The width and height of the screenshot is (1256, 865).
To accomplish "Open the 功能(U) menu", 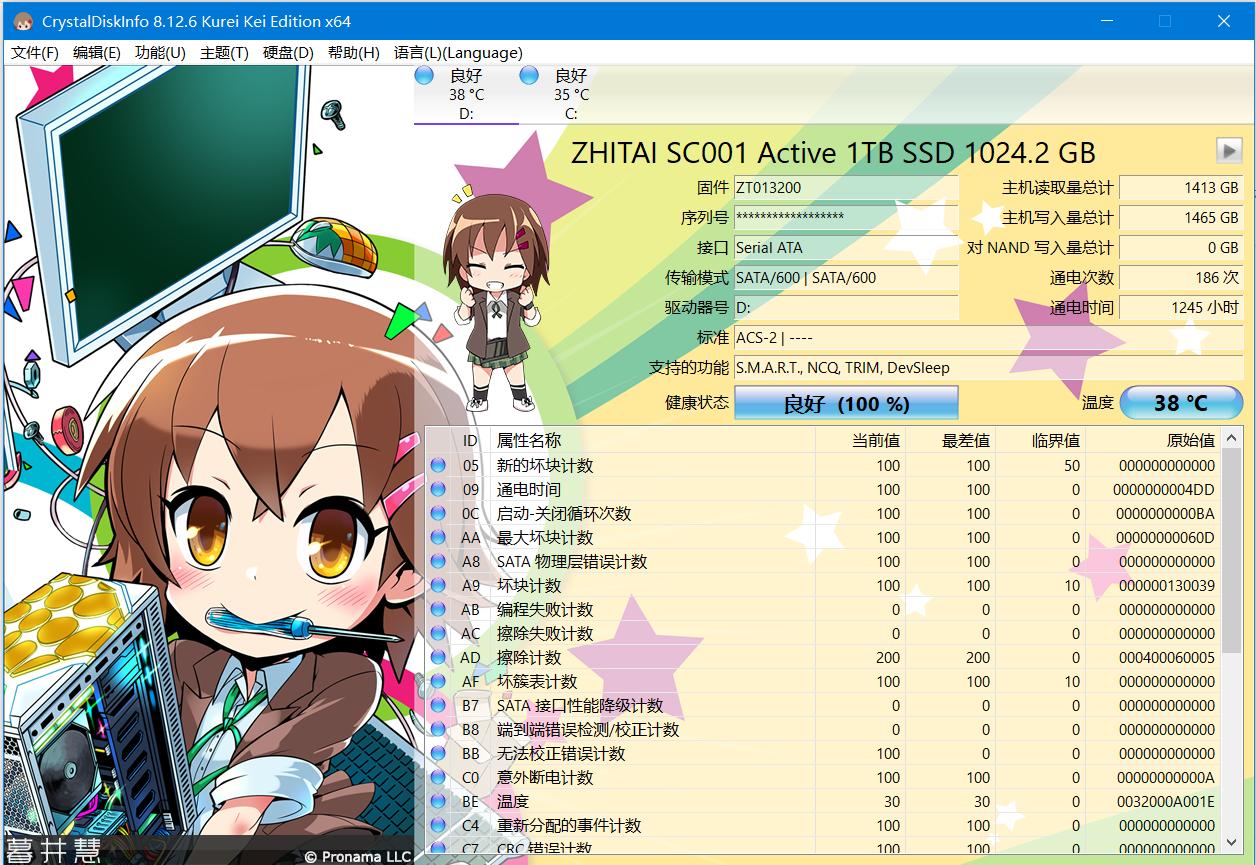I will tap(160, 53).
